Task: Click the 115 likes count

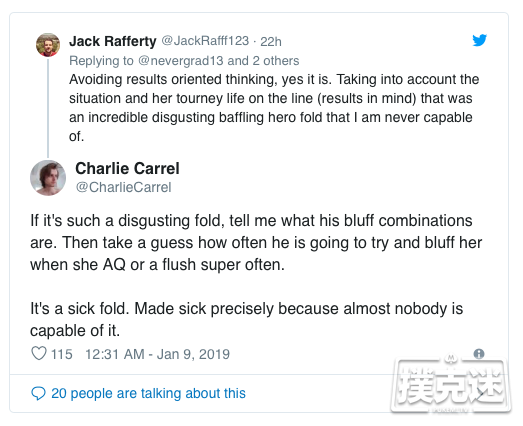Action: [61, 354]
